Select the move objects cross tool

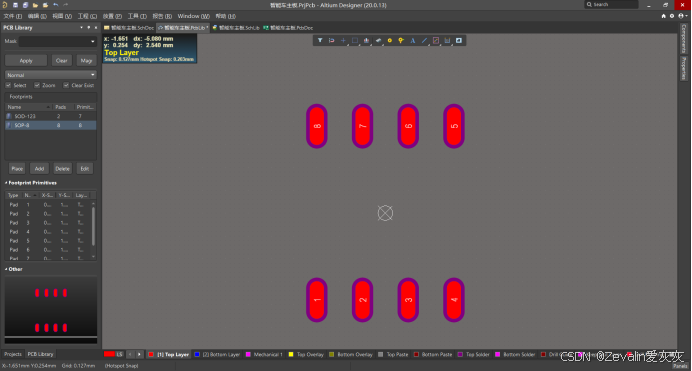coord(343,40)
